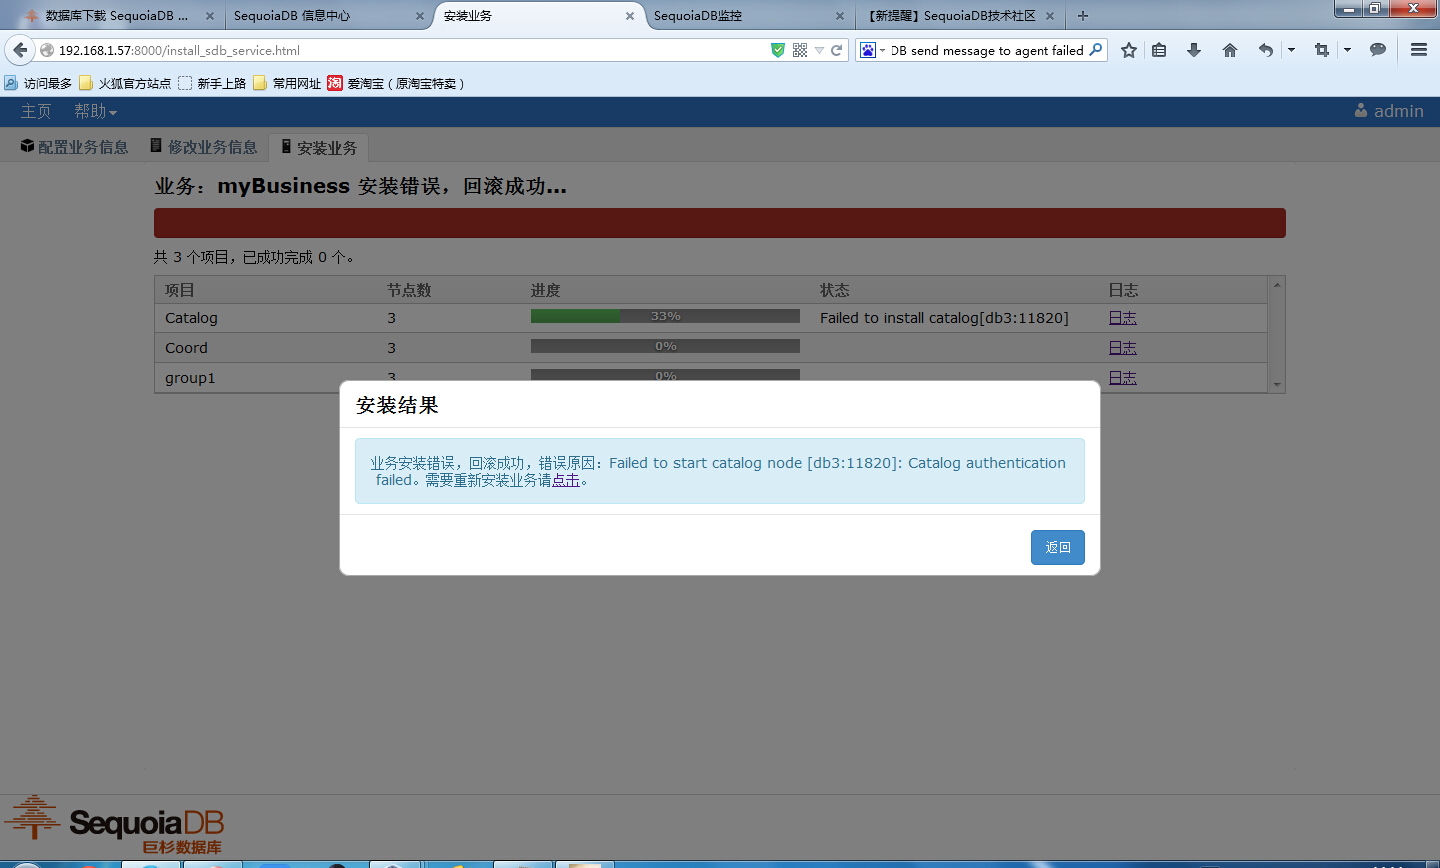Viewport: 1440px width, 868px height.
Task: Click the chat bubble toolbar icon
Action: (1378, 50)
